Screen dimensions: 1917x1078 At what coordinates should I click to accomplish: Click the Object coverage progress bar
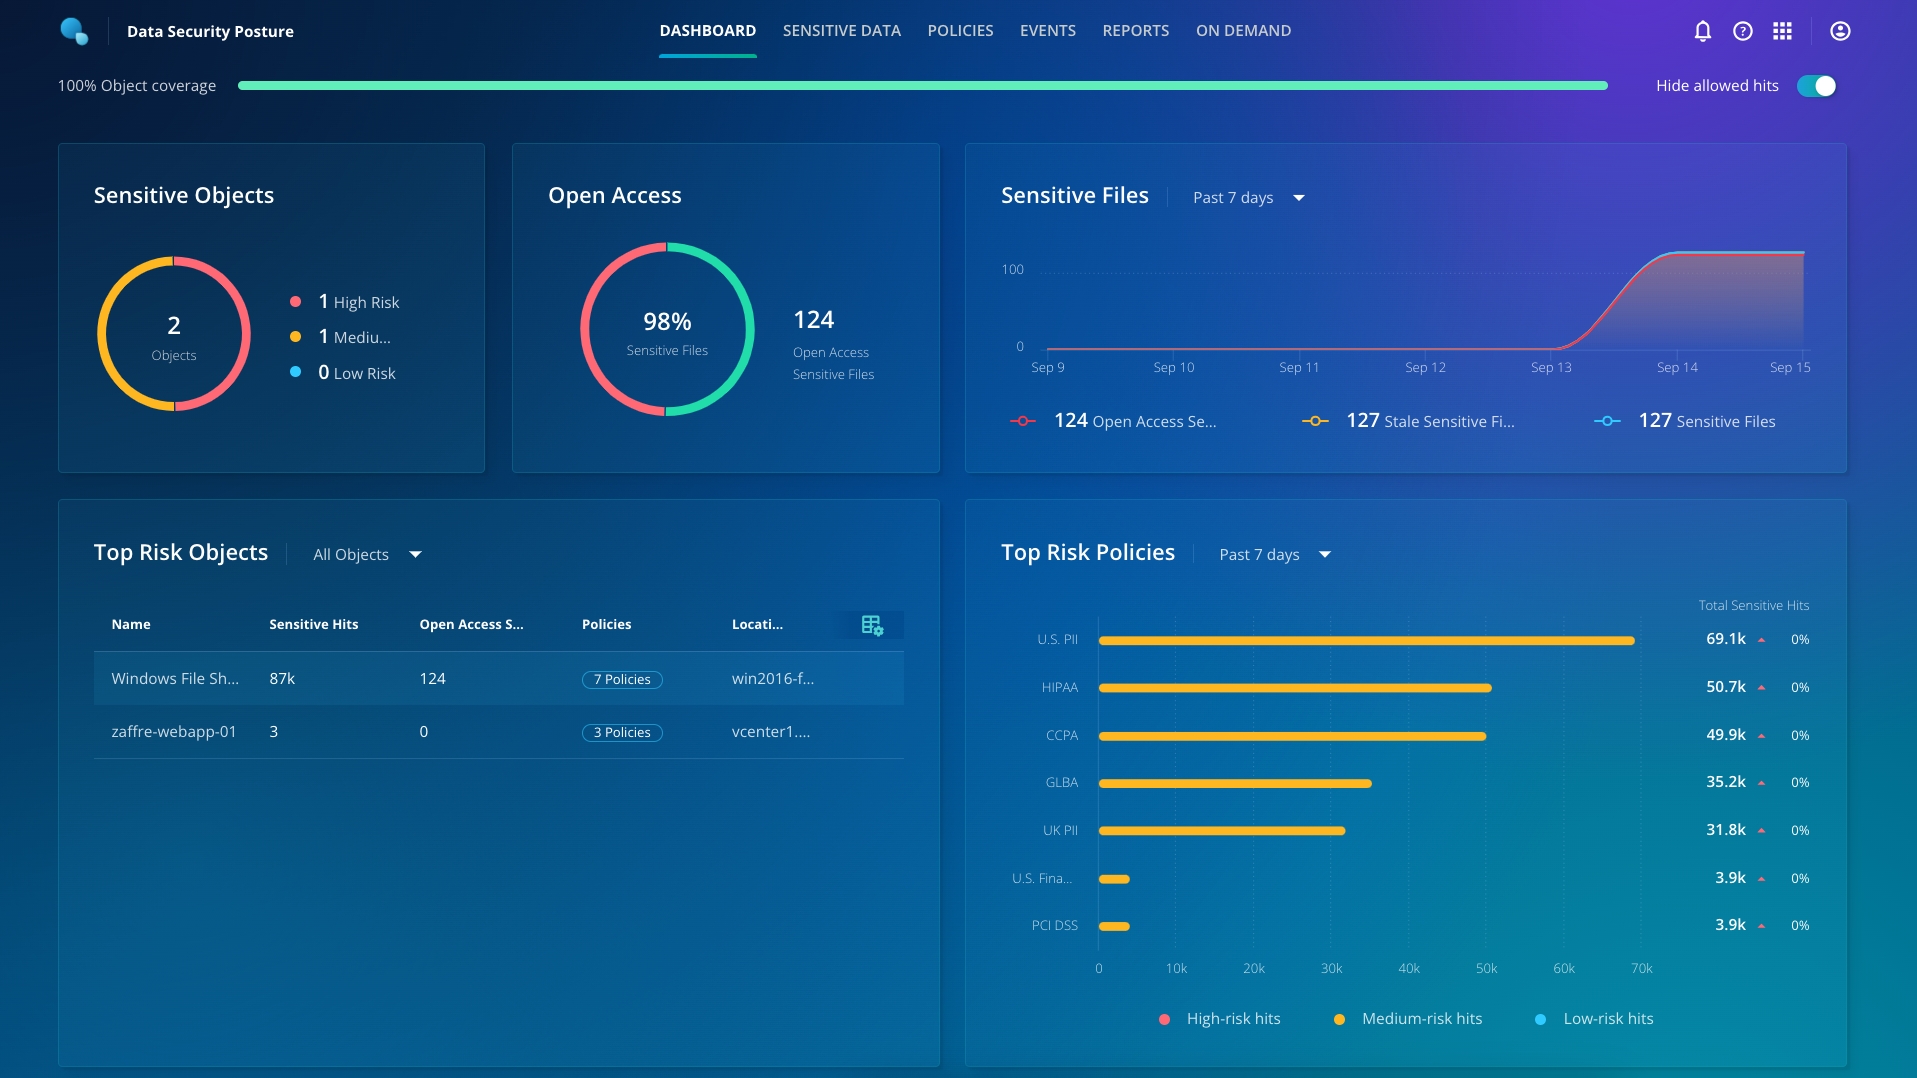click(922, 86)
